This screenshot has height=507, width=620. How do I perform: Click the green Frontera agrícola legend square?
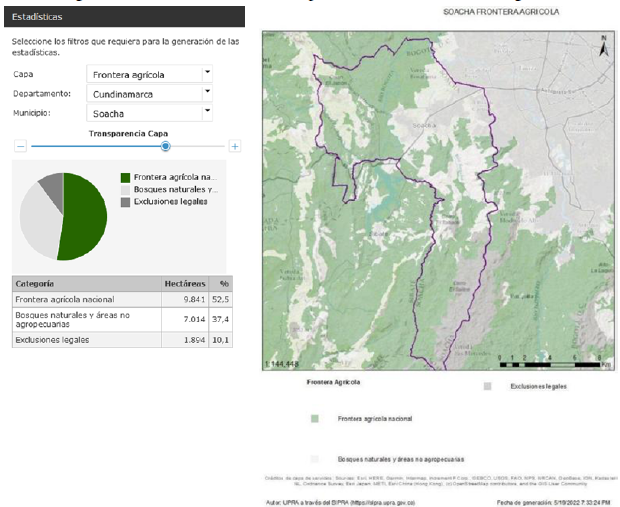[x=125, y=176]
